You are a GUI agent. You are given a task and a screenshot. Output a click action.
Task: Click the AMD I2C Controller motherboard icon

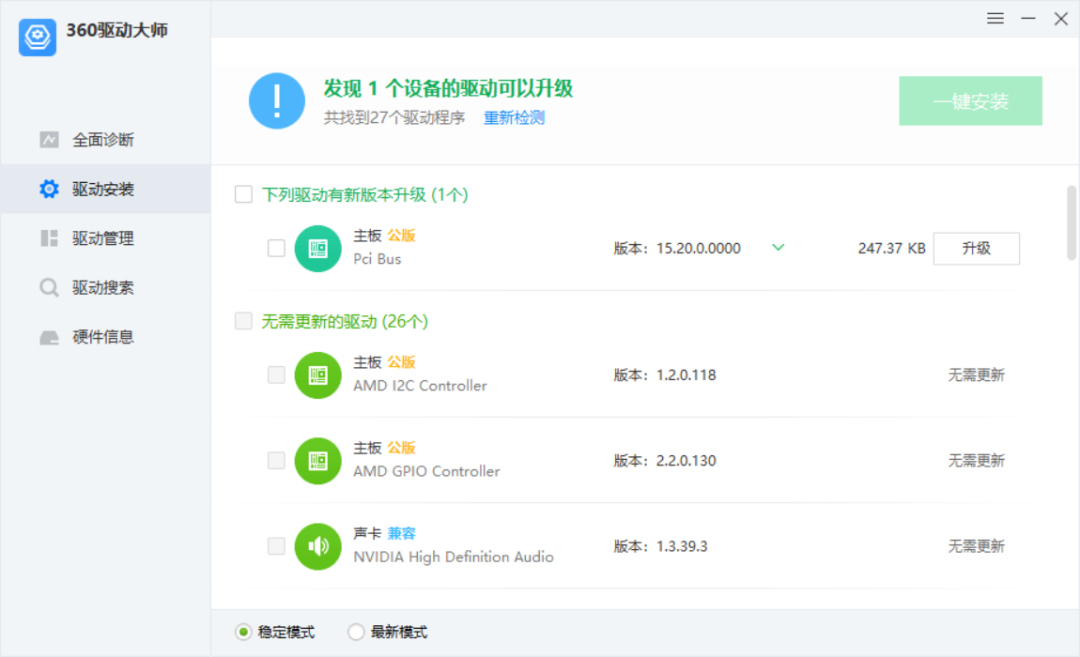(x=318, y=375)
